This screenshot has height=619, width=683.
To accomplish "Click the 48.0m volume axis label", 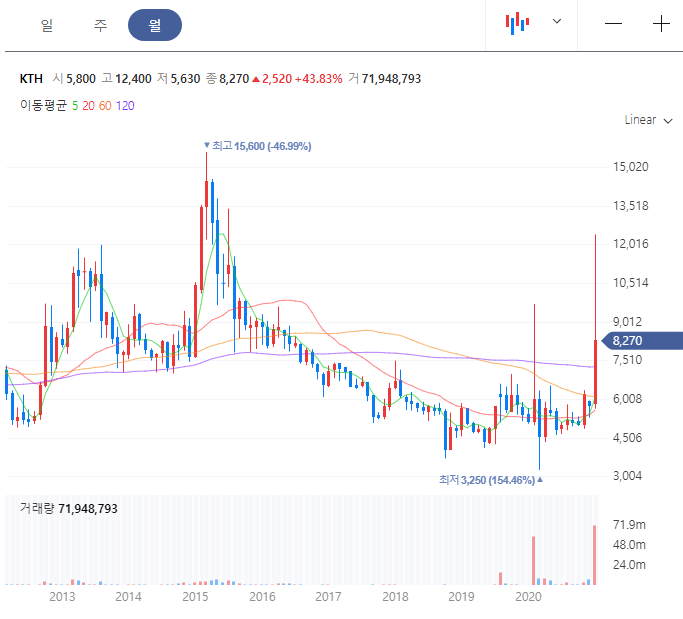I will tap(629, 545).
